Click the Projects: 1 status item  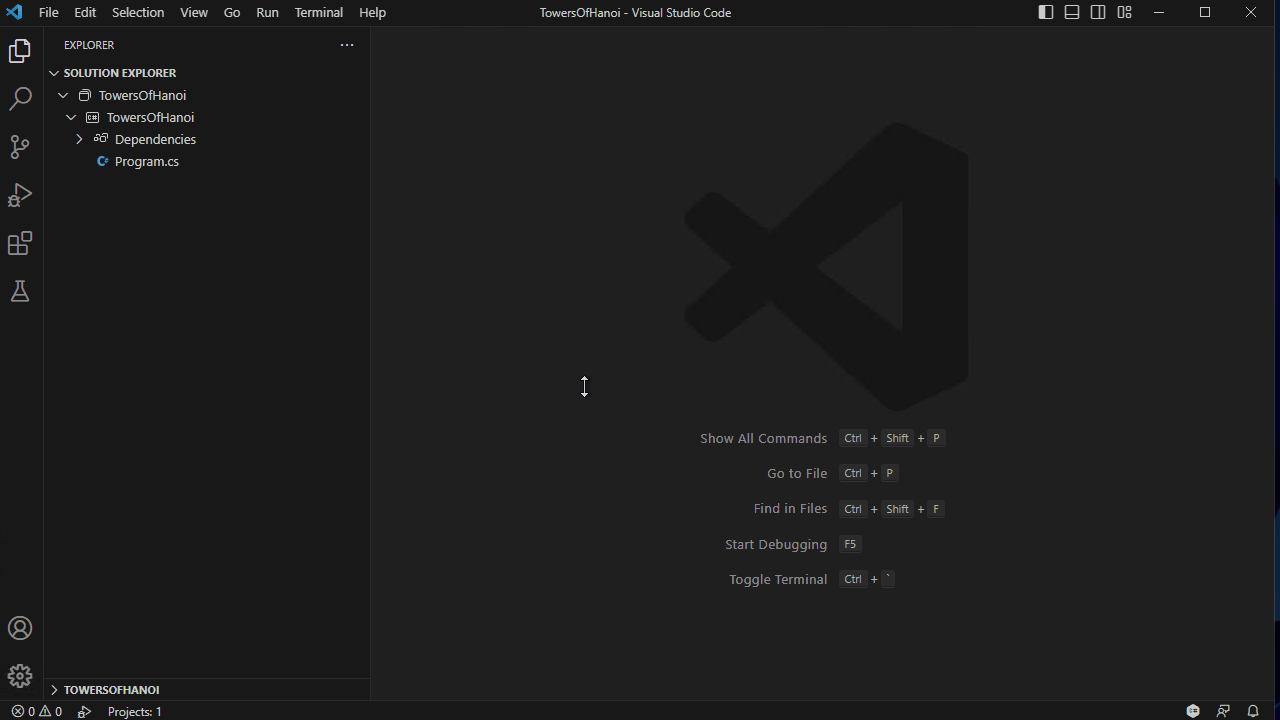tap(134, 711)
